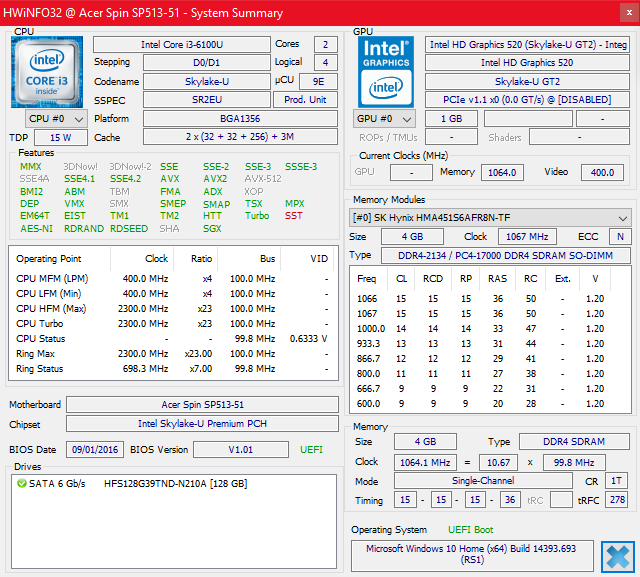Click the Motherboard Acer Spin SP513-51 field
The height and width of the screenshot is (577, 640).
tap(202, 405)
